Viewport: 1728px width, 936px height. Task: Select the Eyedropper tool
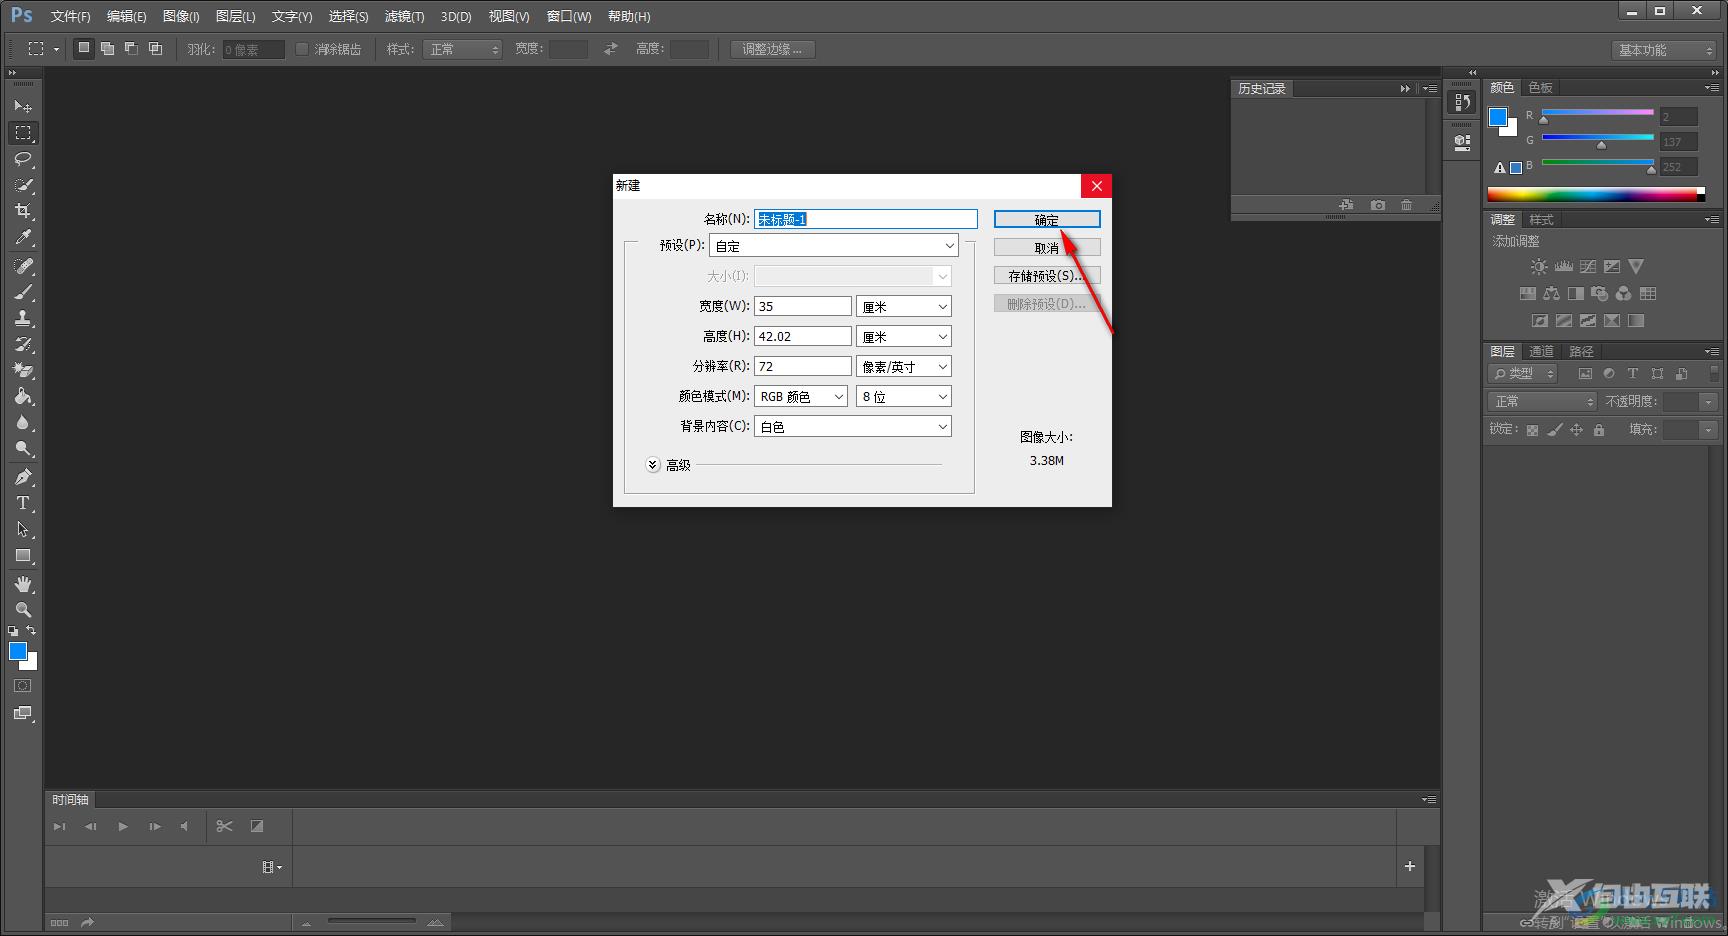click(23, 237)
